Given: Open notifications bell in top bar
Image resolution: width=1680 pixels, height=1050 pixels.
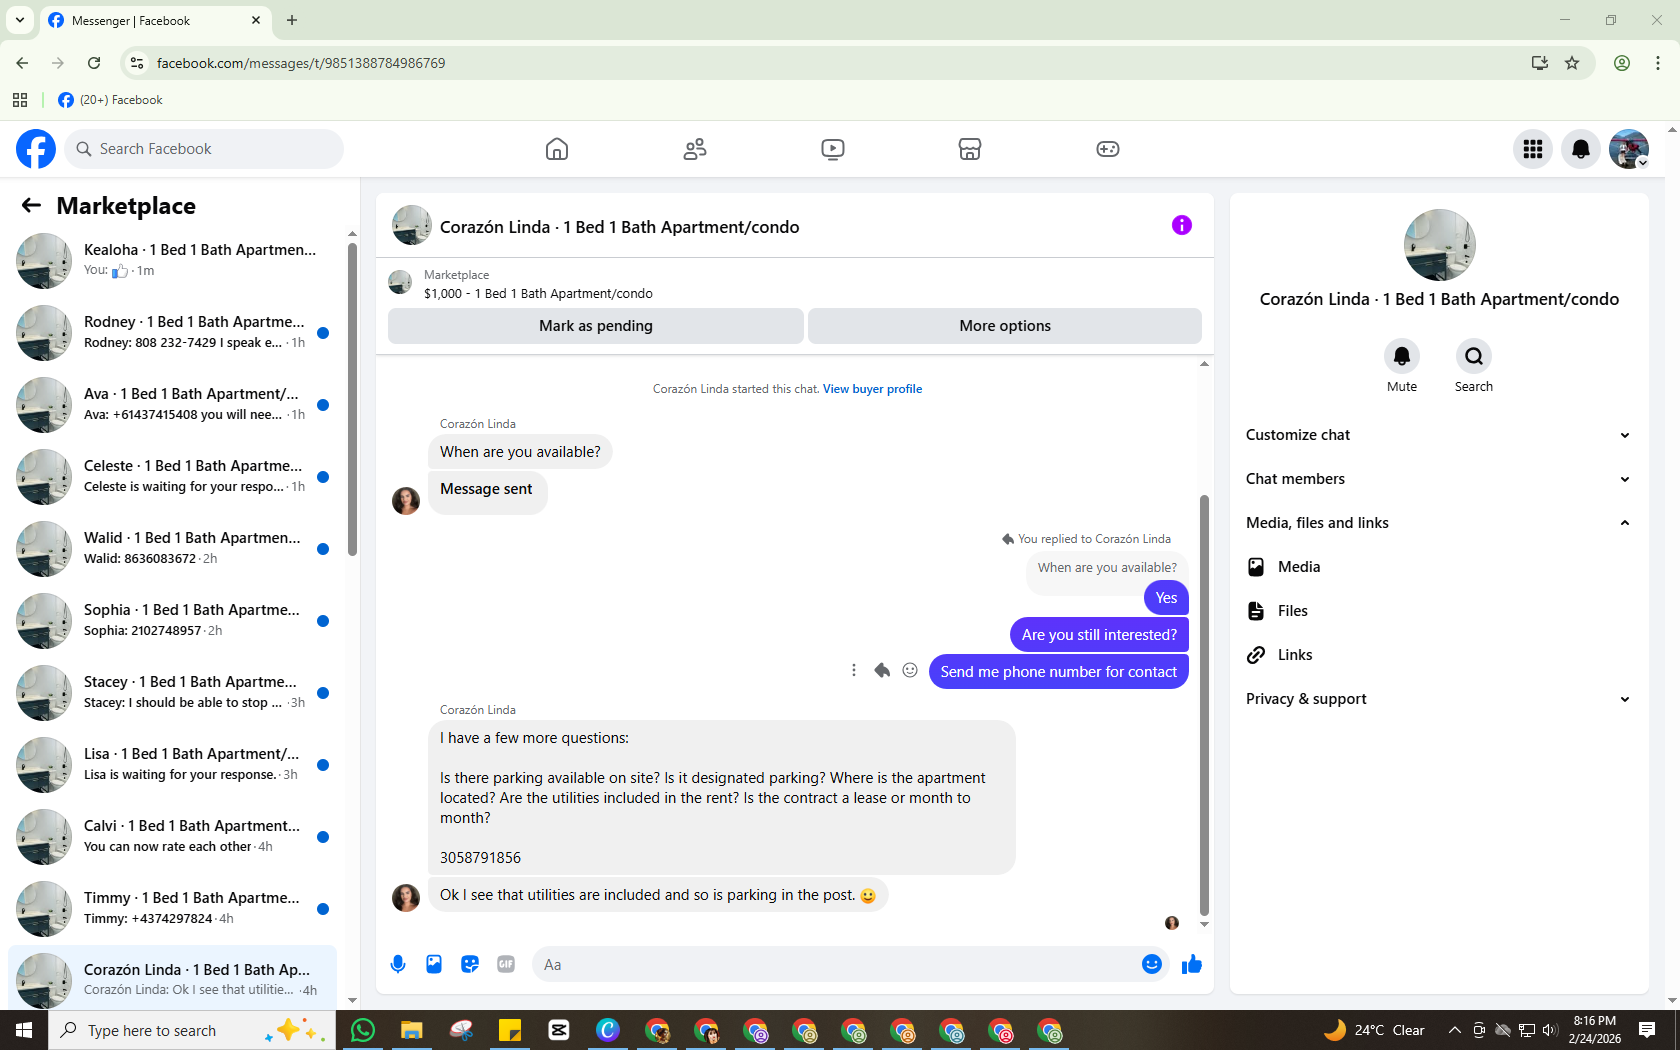Looking at the screenshot, I should [x=1581, y=149].
